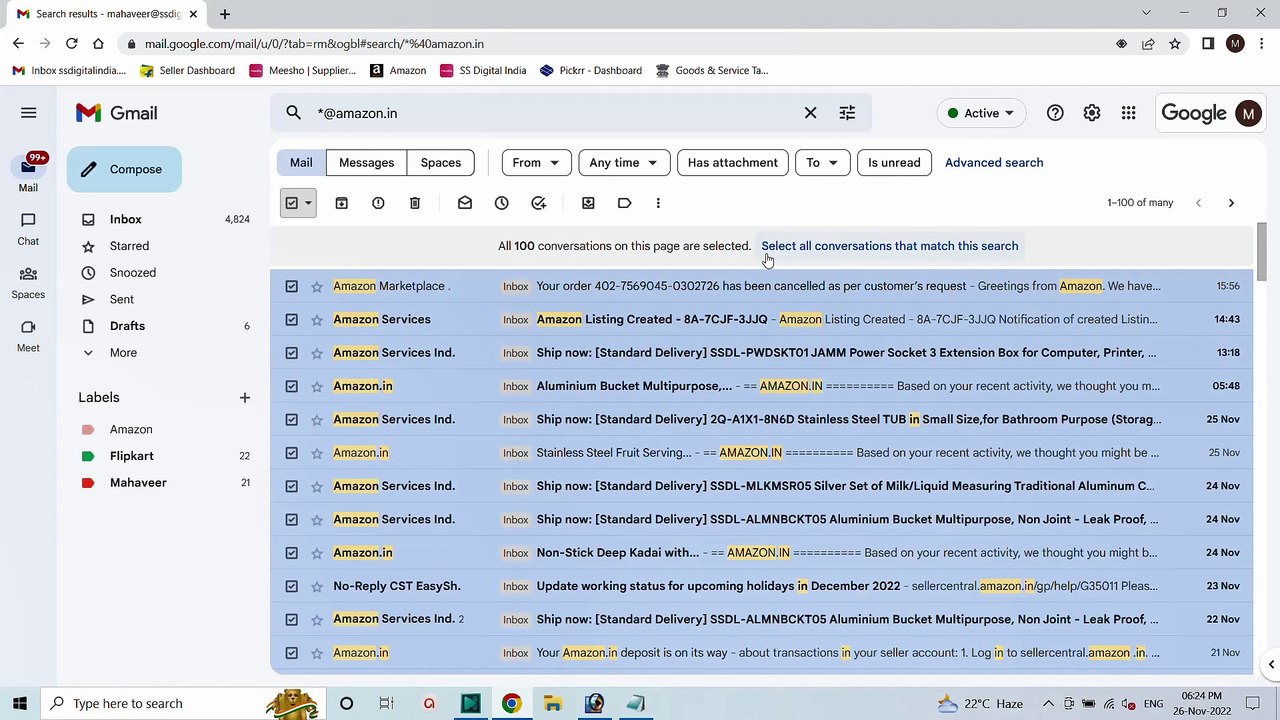Image resolution: width=1280 pixels, height=720 pixels.
Task: Delete selected conversations with trash icon
Action: [x=415, y=203]
